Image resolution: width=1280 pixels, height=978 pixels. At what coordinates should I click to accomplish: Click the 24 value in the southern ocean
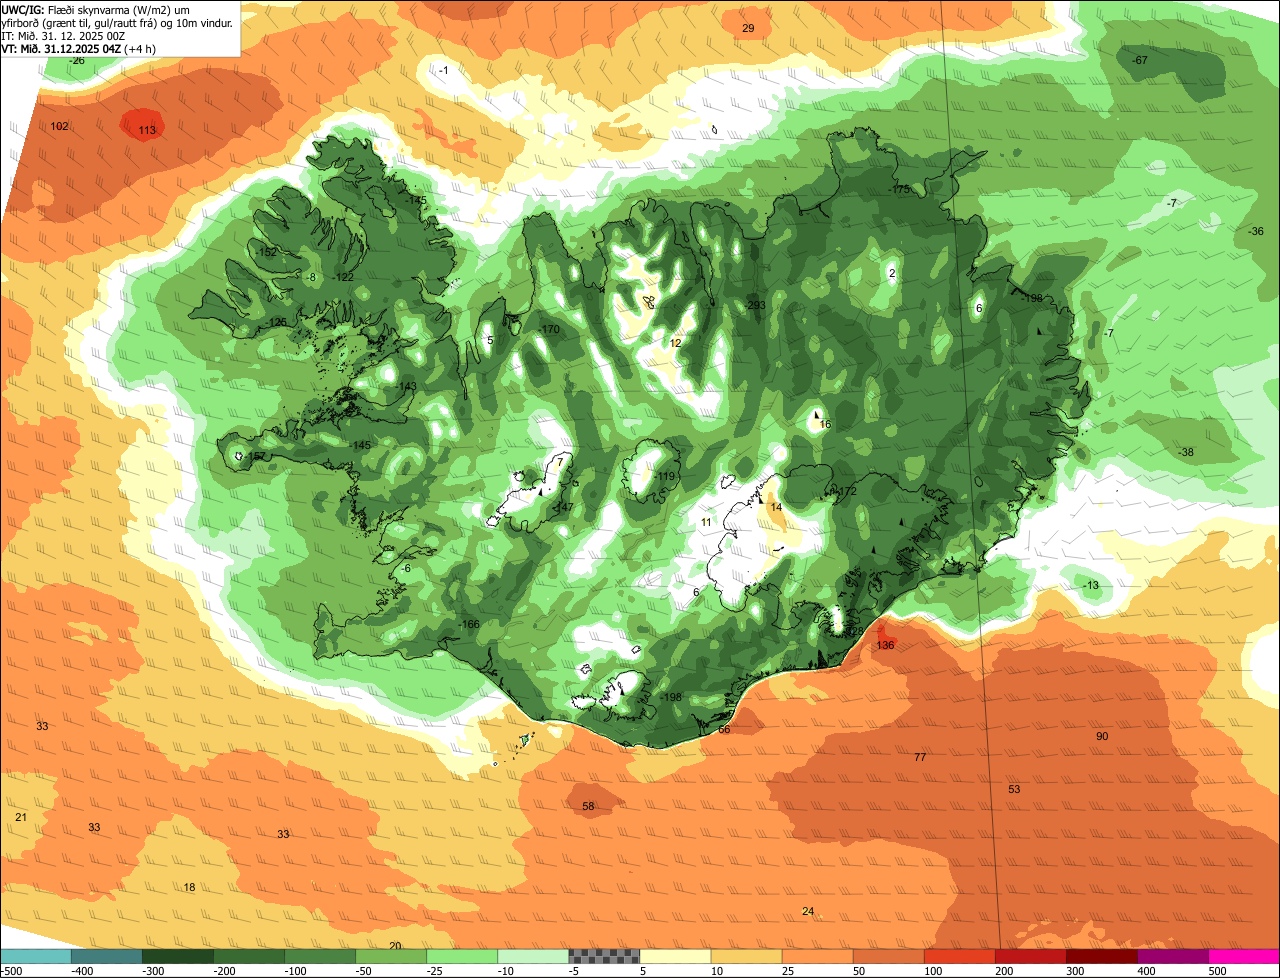click(x=808, y=911)
